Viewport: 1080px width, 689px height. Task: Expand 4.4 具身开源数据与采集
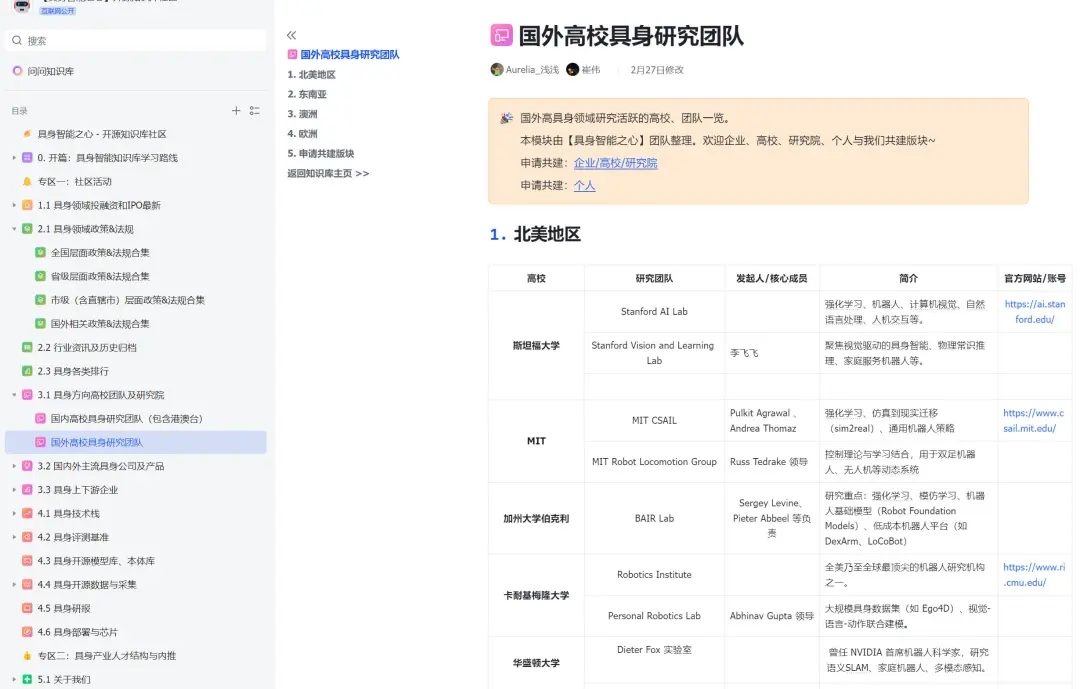tap(14, 584)
